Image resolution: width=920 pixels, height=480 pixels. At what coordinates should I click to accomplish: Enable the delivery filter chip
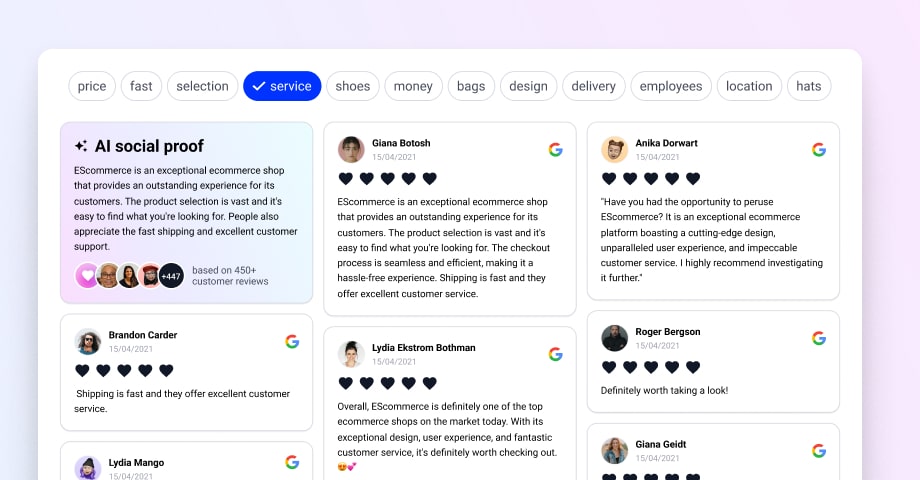click(x=593, y=86)
